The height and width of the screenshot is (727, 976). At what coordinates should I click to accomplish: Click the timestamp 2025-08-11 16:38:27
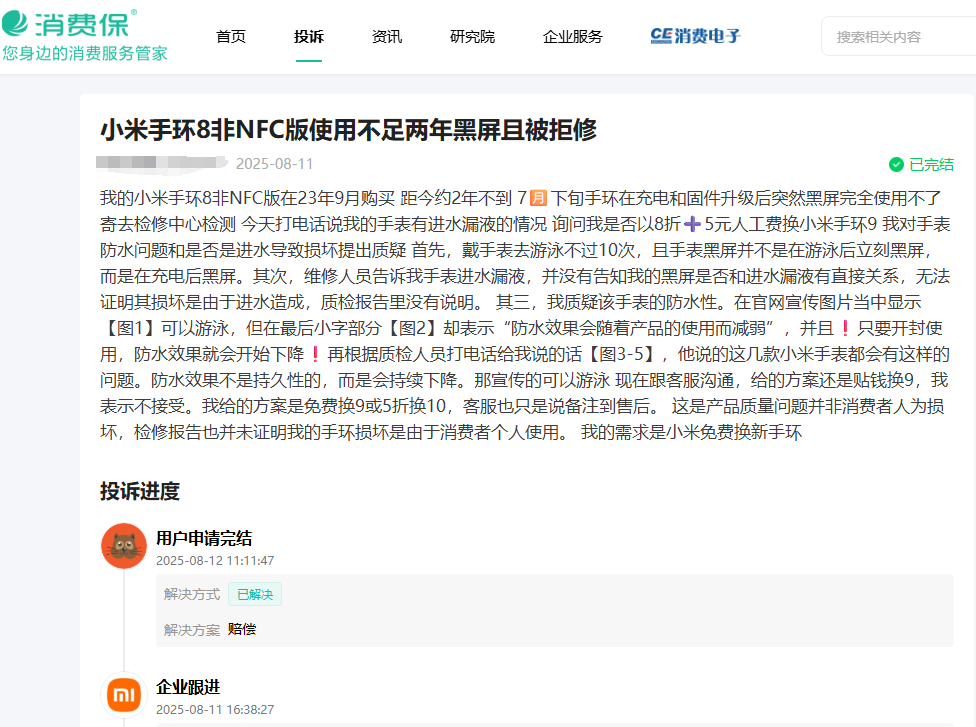click(215, 710)
